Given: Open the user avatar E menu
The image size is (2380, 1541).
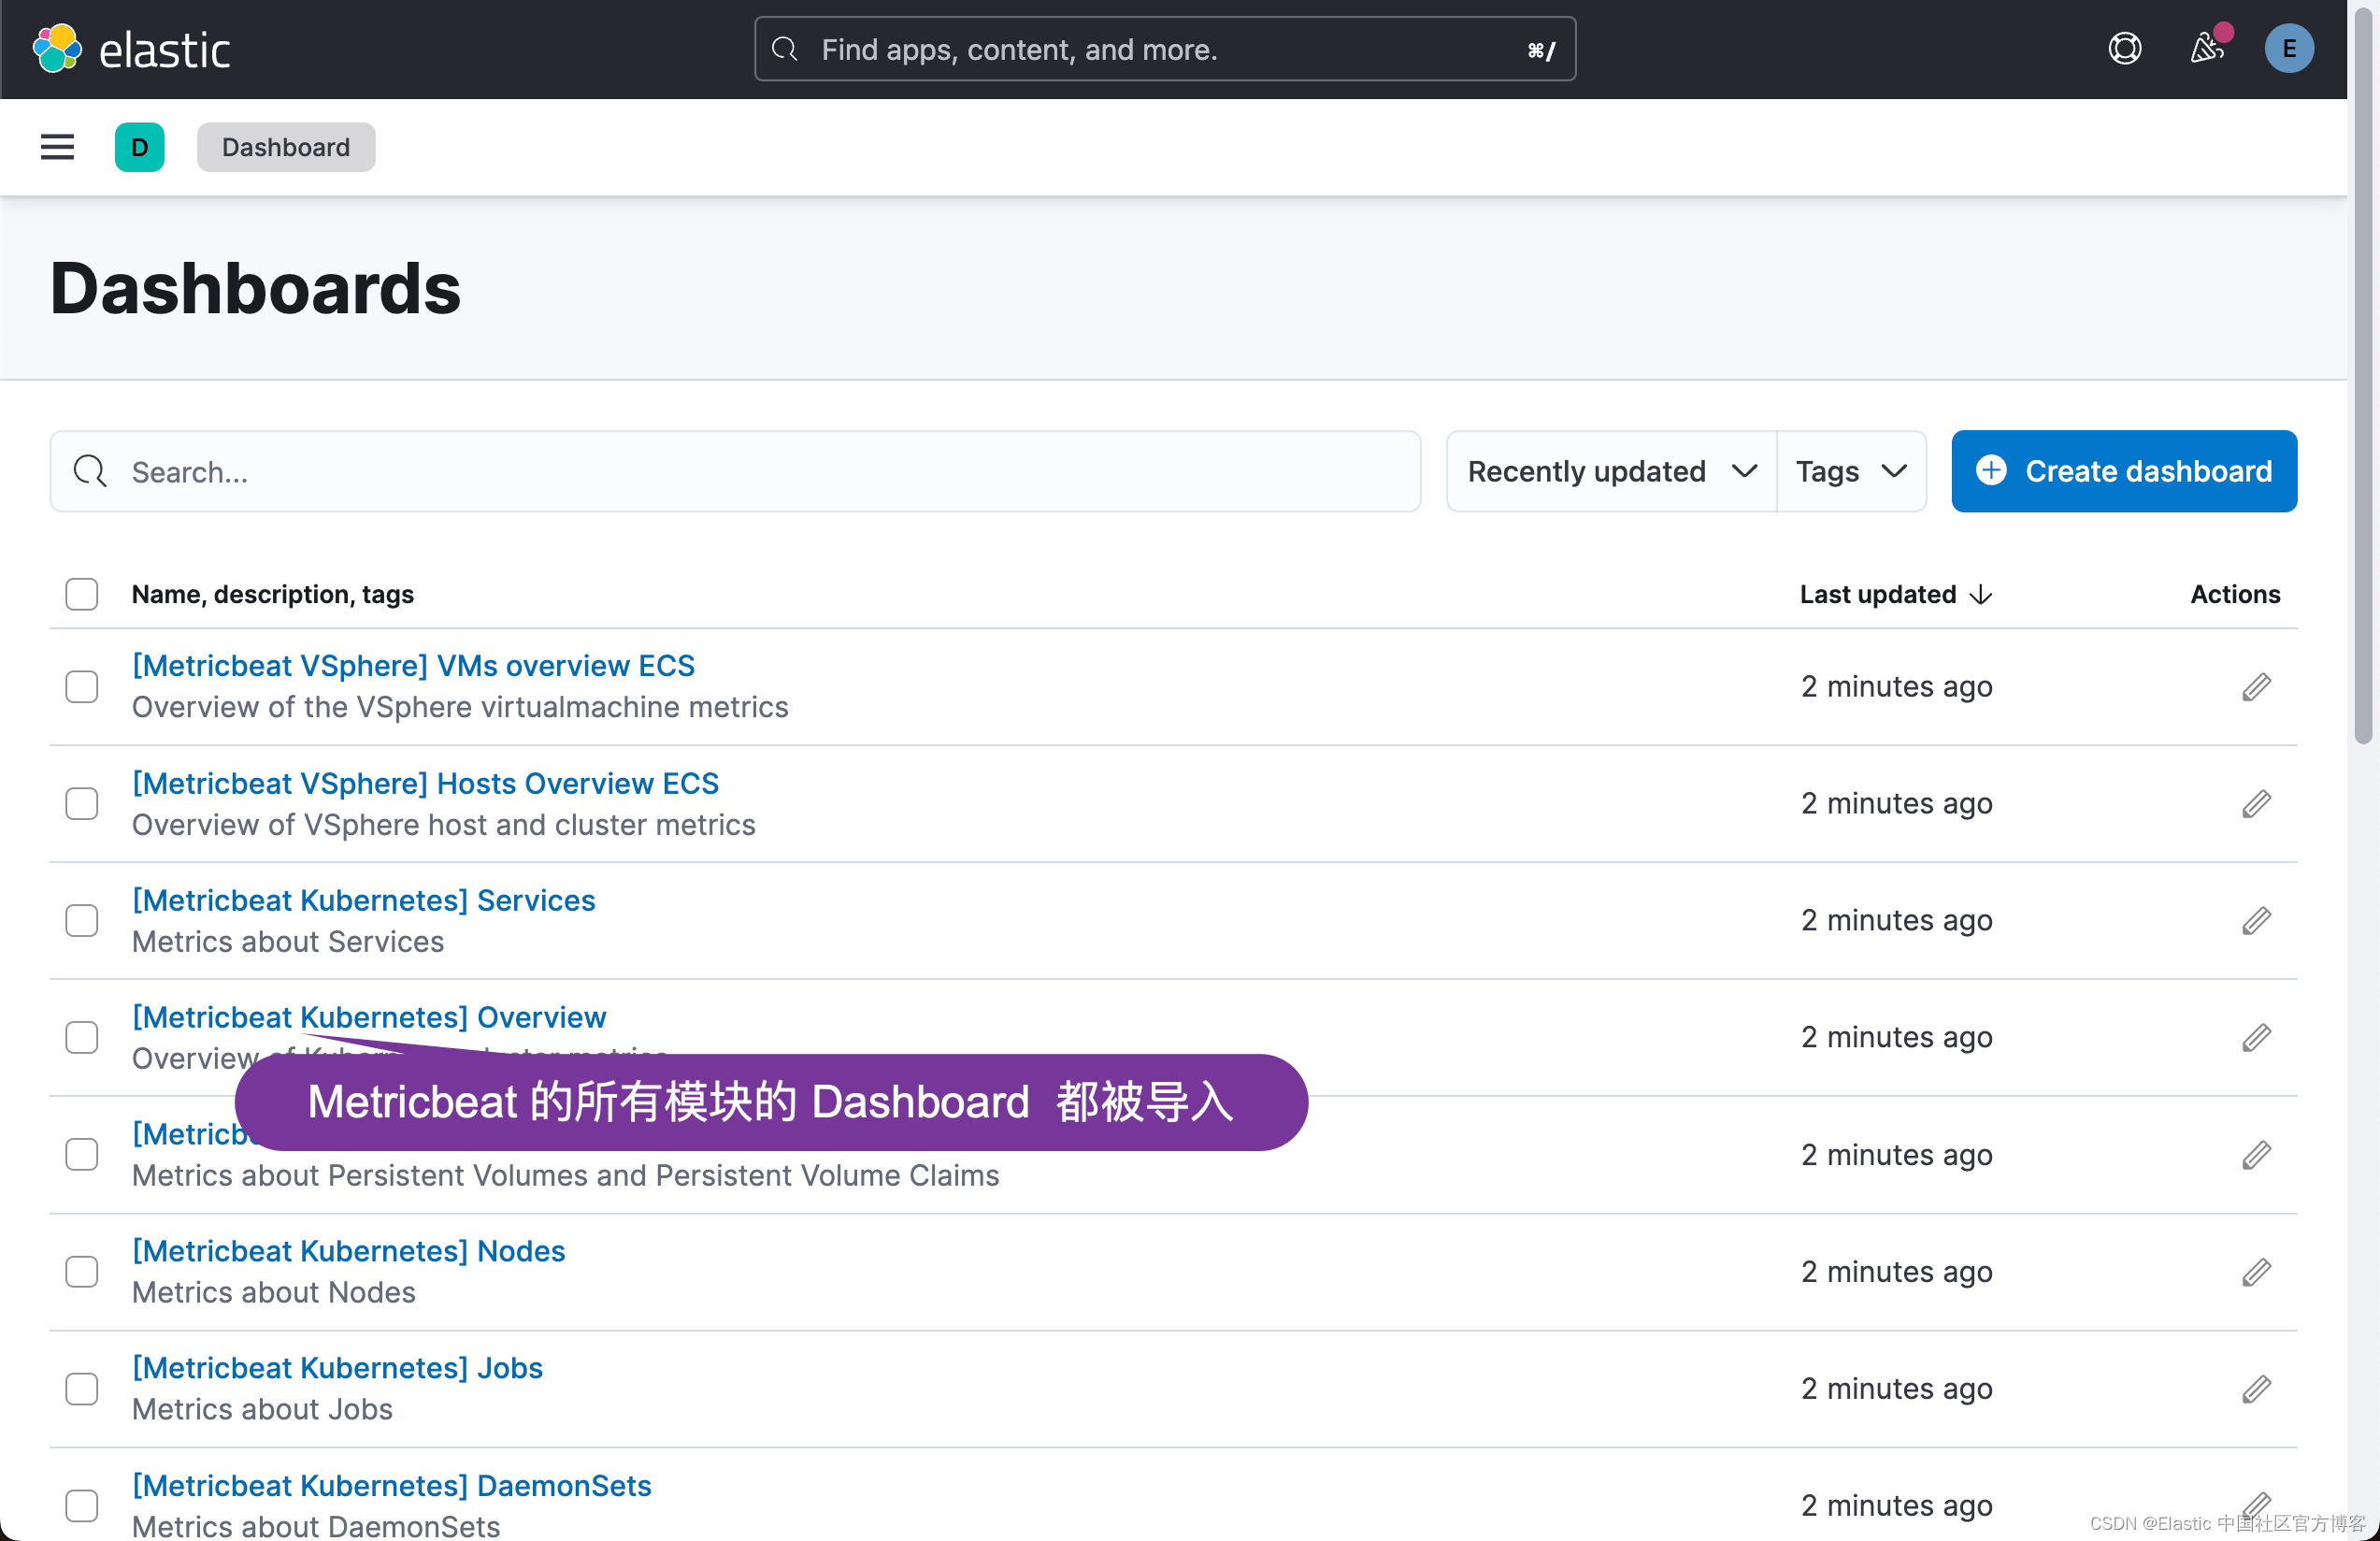Looking at the screenshot, I should (2288, 48).
